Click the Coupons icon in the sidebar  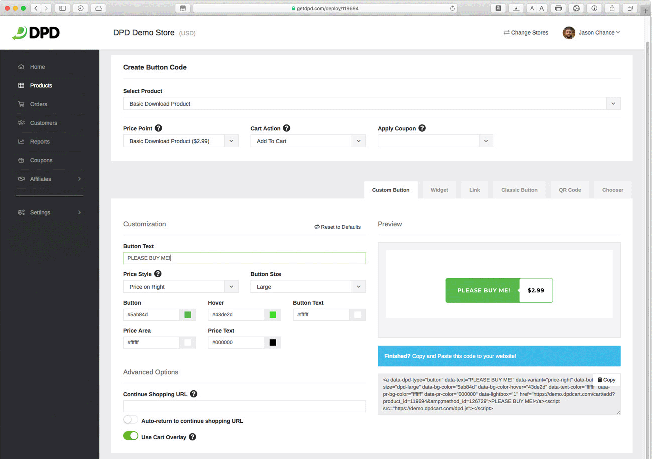21,160
